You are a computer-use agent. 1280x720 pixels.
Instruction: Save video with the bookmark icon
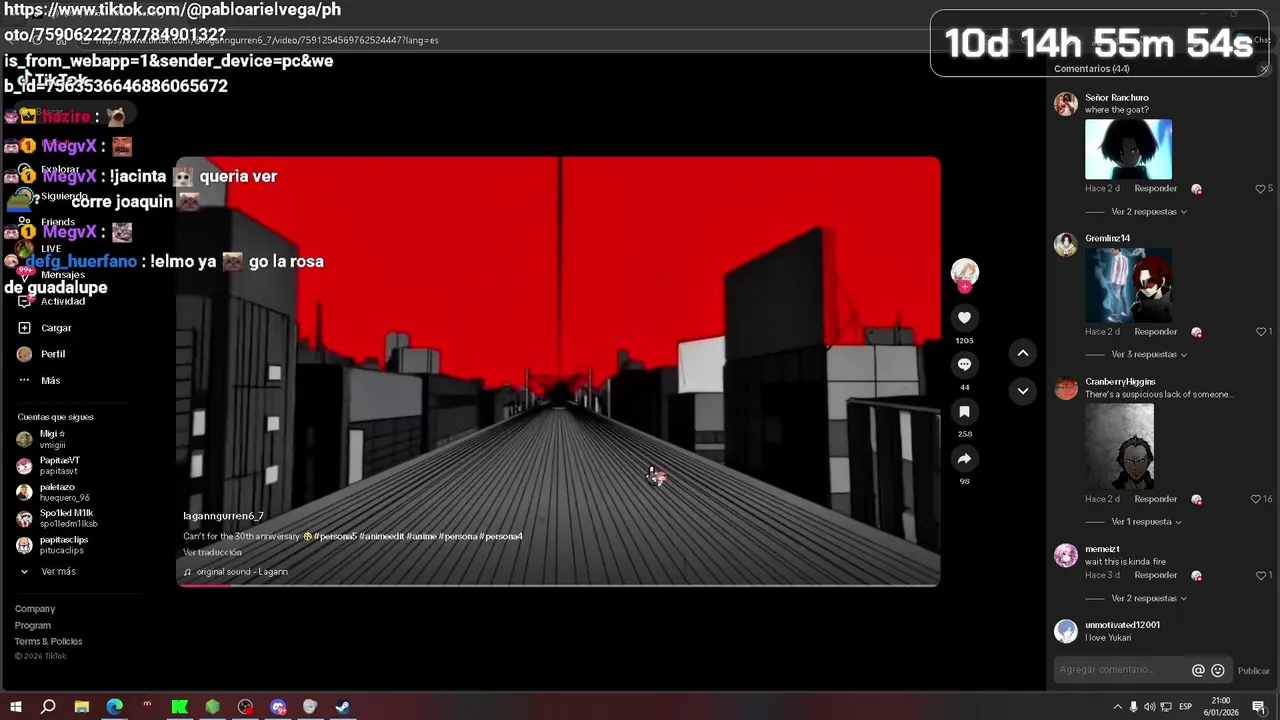(x=964, y=412)
